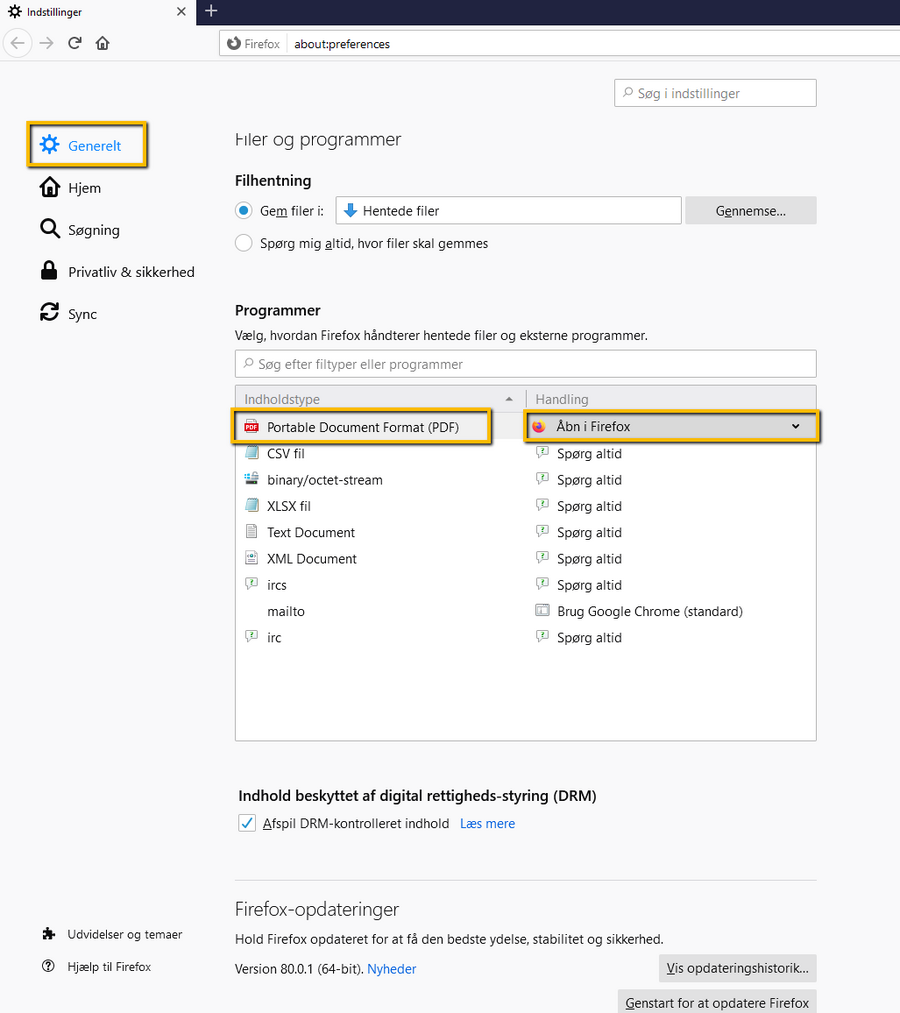Screen dimensions: 900x1013
Task: Go back one page
Action: point(17,44)
